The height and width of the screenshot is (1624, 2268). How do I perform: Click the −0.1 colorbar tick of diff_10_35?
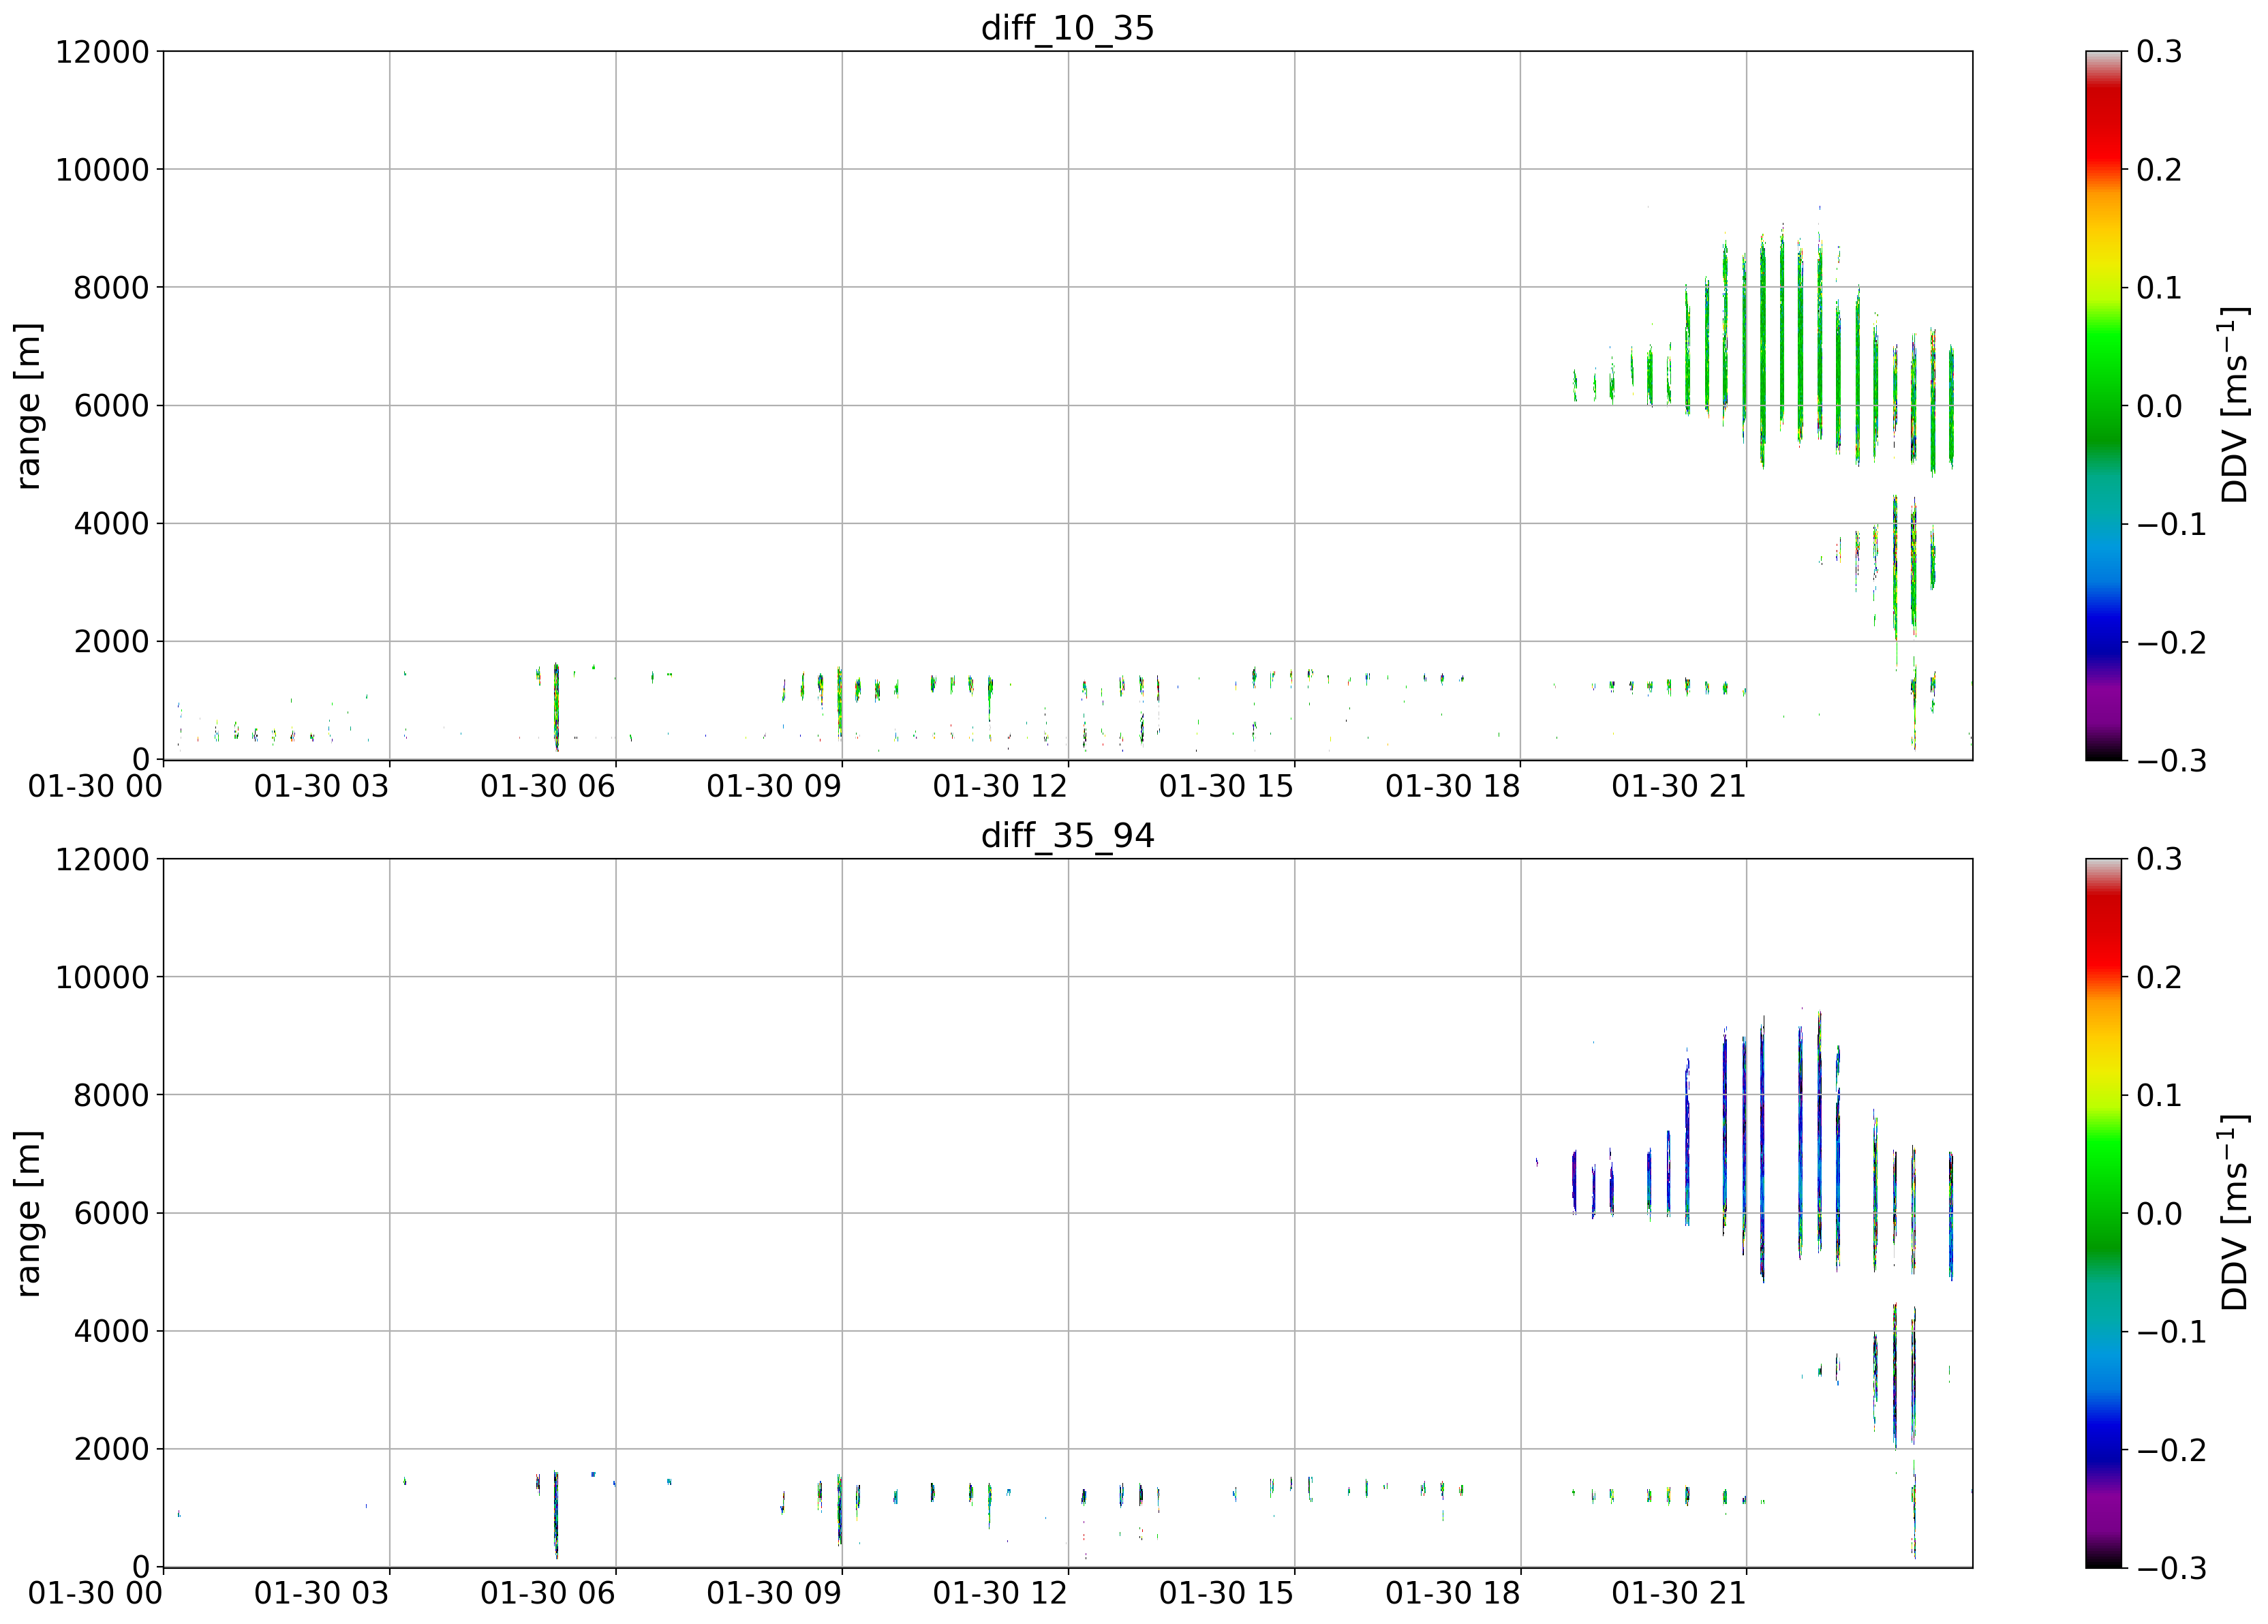(x=2172, y=524)
